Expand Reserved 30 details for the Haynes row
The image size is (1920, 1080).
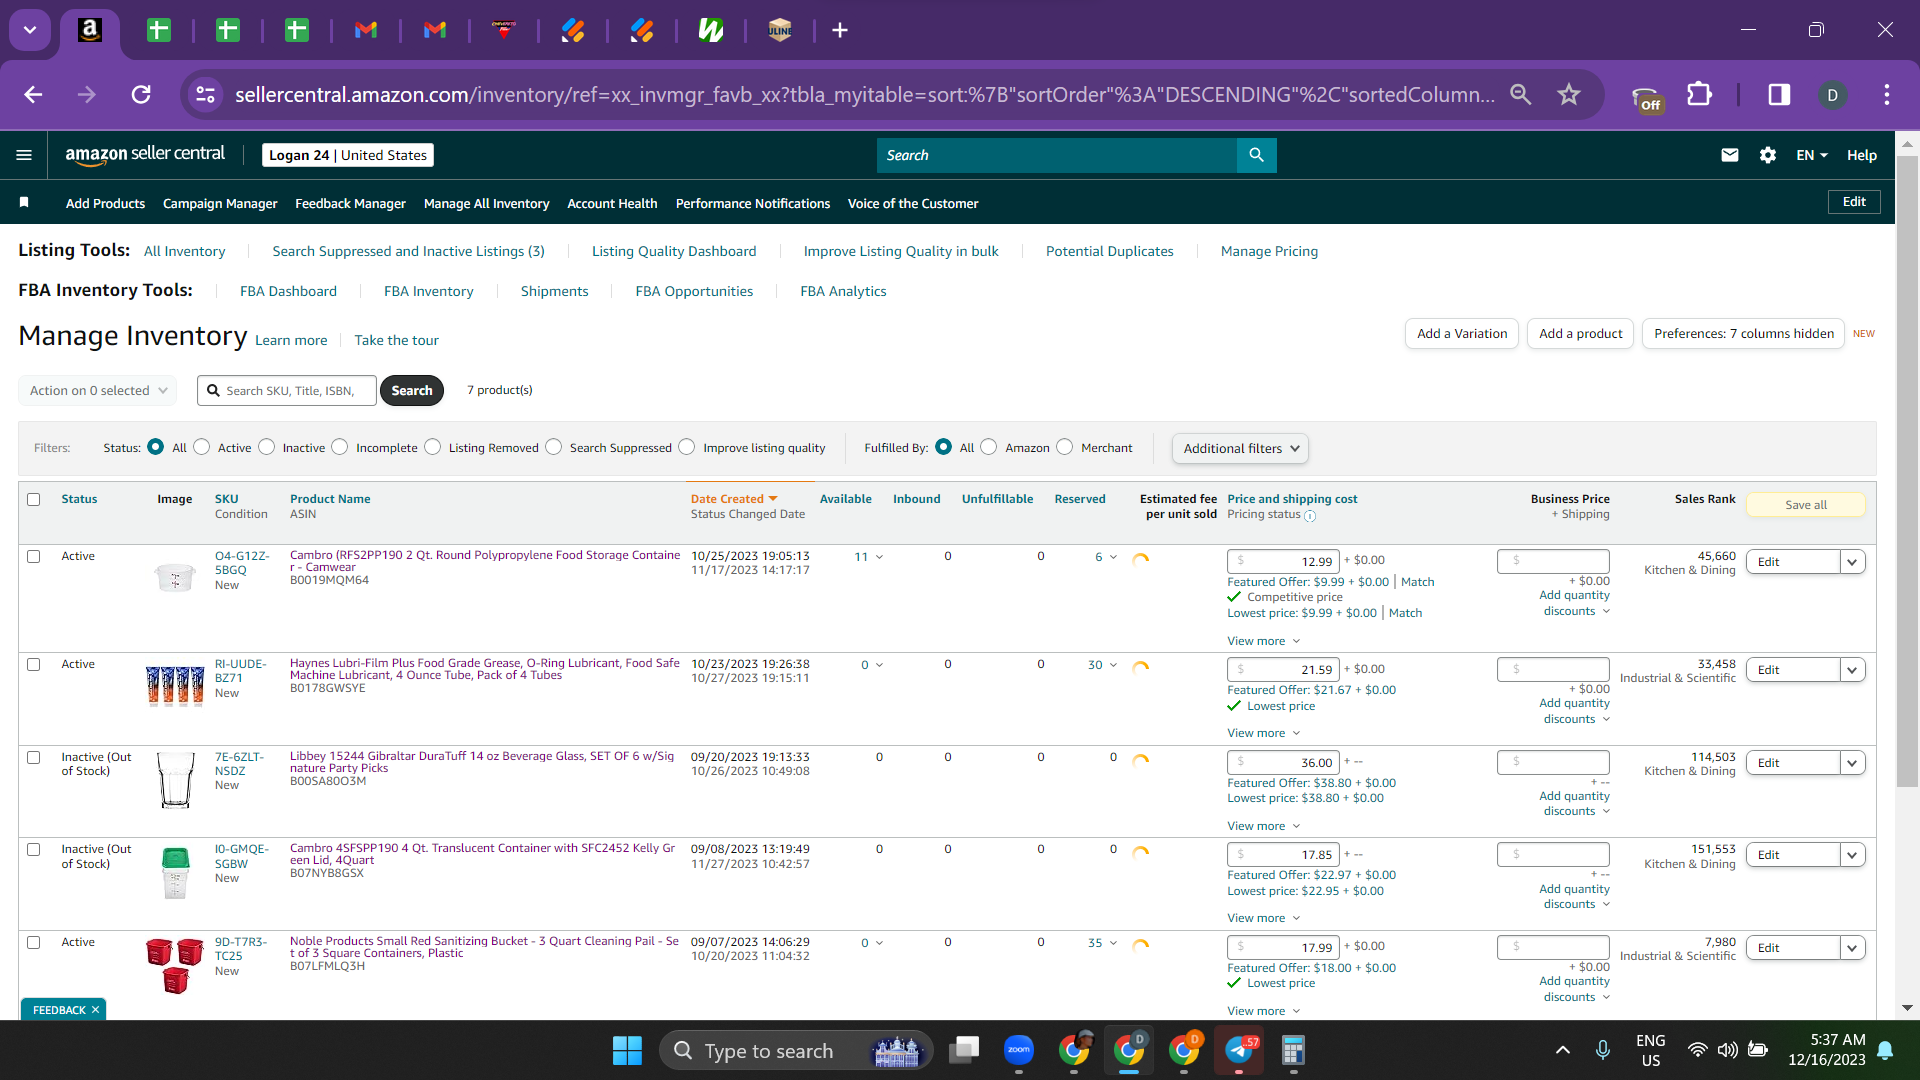click(x=1103, y=665)
